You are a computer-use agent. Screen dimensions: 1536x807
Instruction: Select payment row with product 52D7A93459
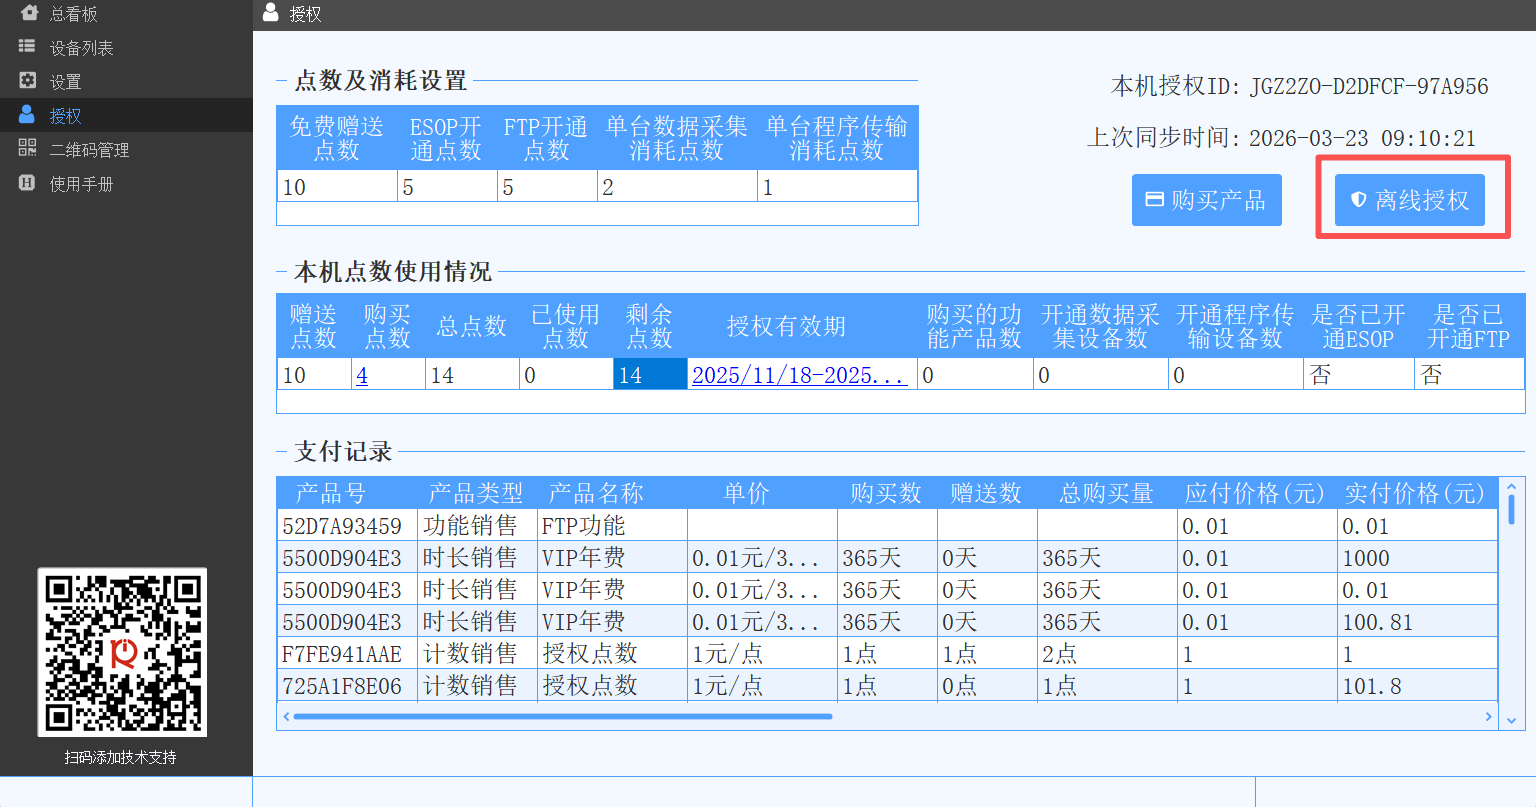[342, 526]
